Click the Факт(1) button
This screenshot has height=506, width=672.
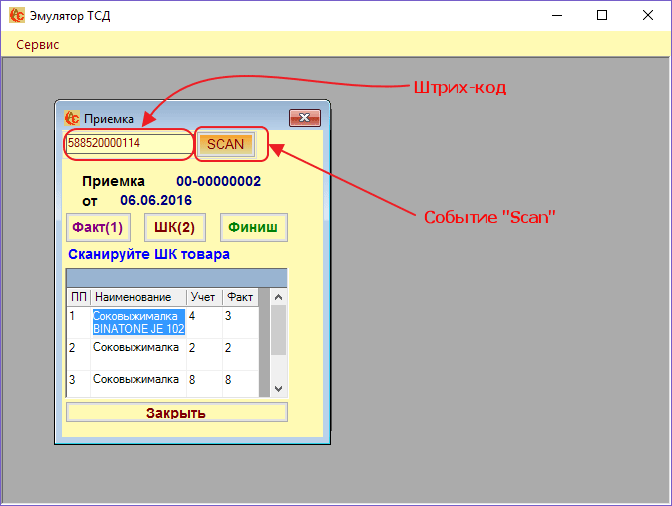[98, 227]
